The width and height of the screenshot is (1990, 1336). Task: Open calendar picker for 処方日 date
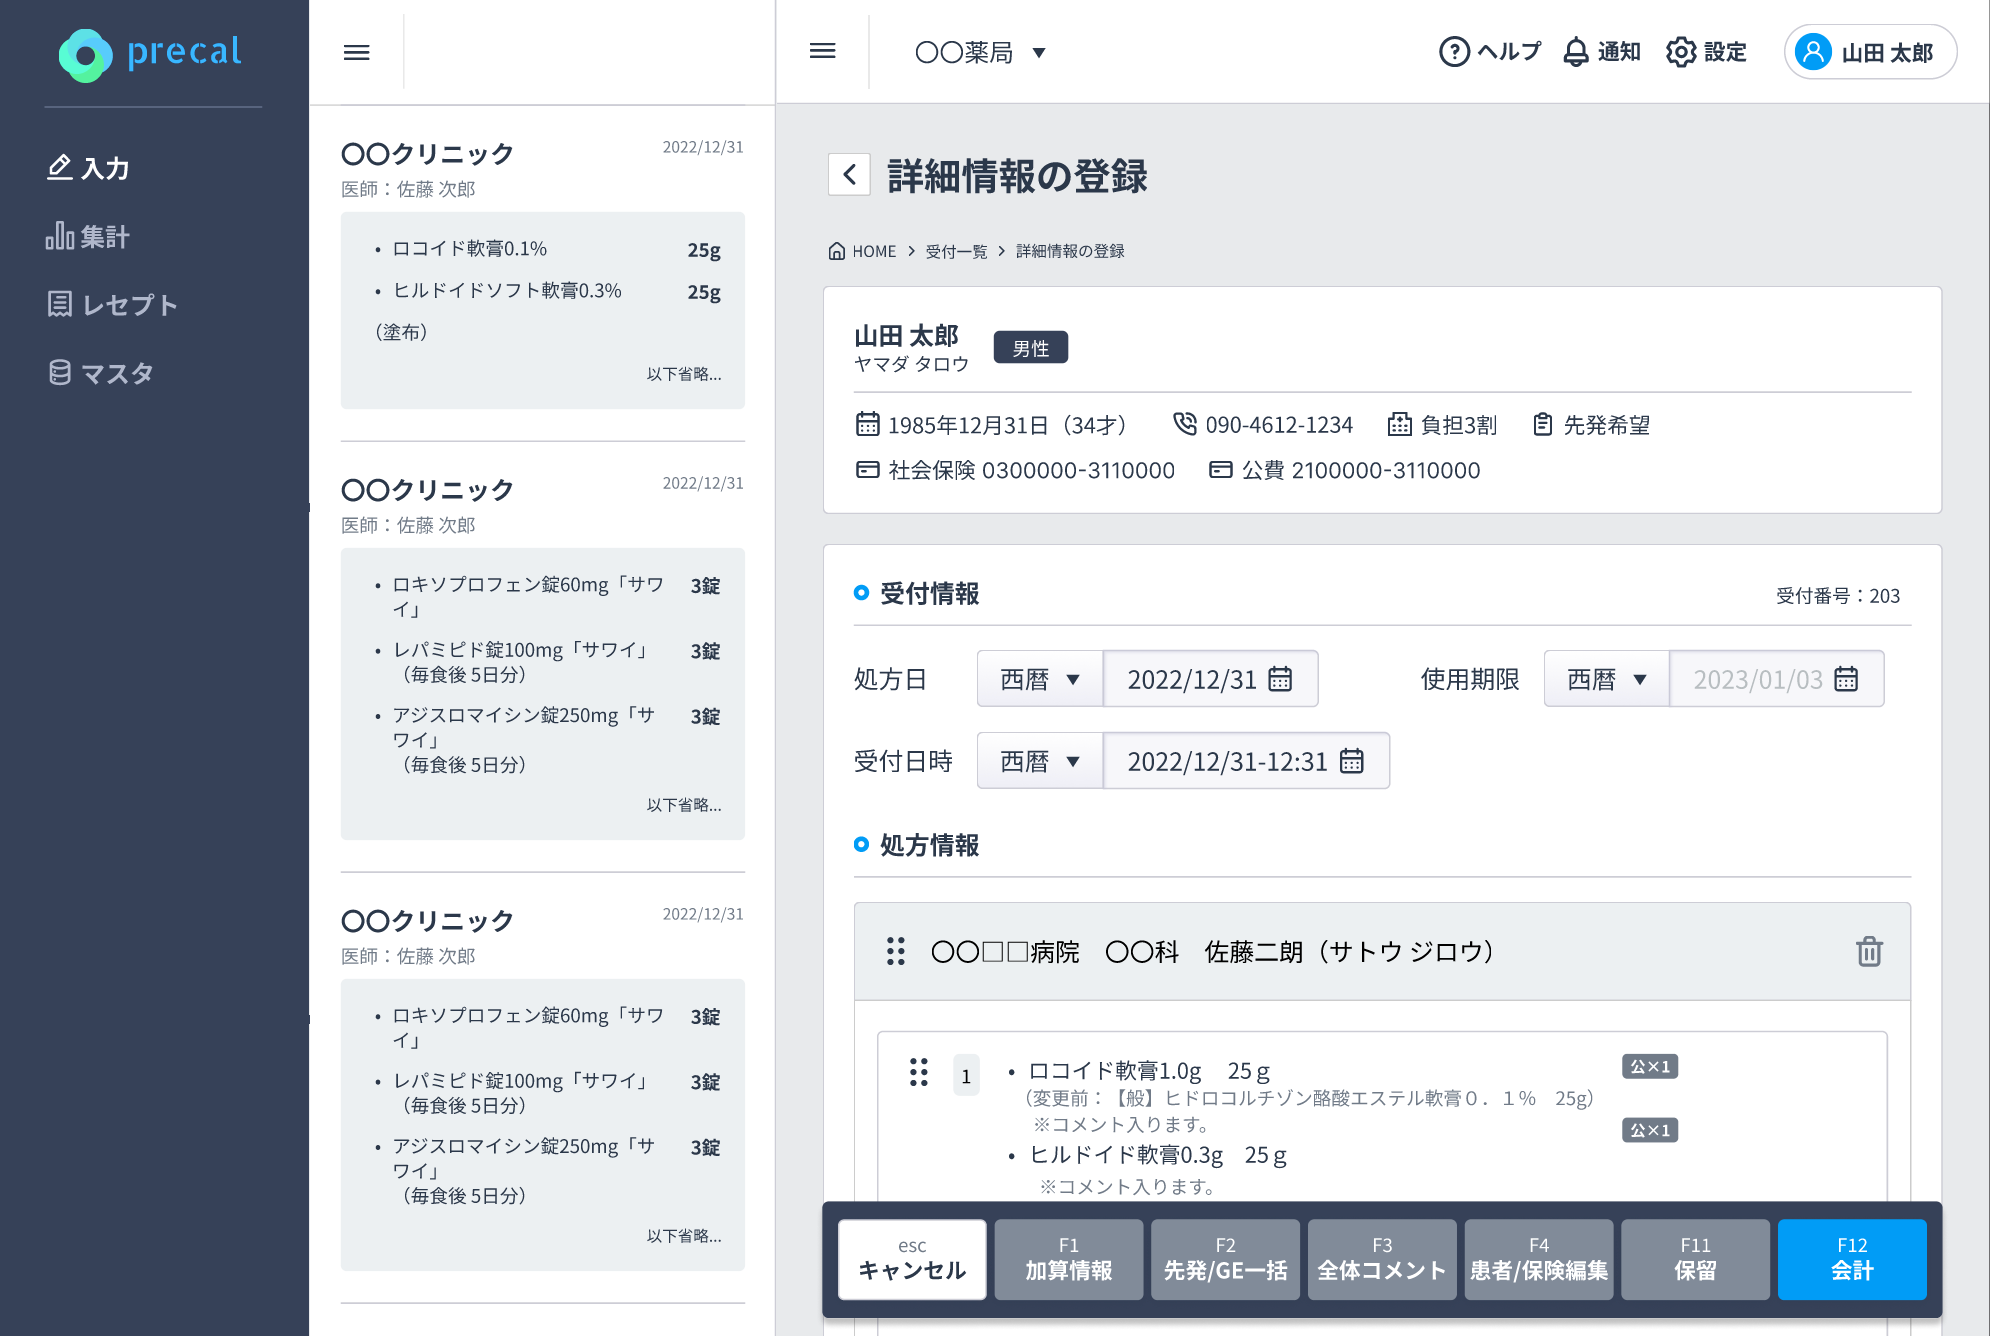(1280, 679)
